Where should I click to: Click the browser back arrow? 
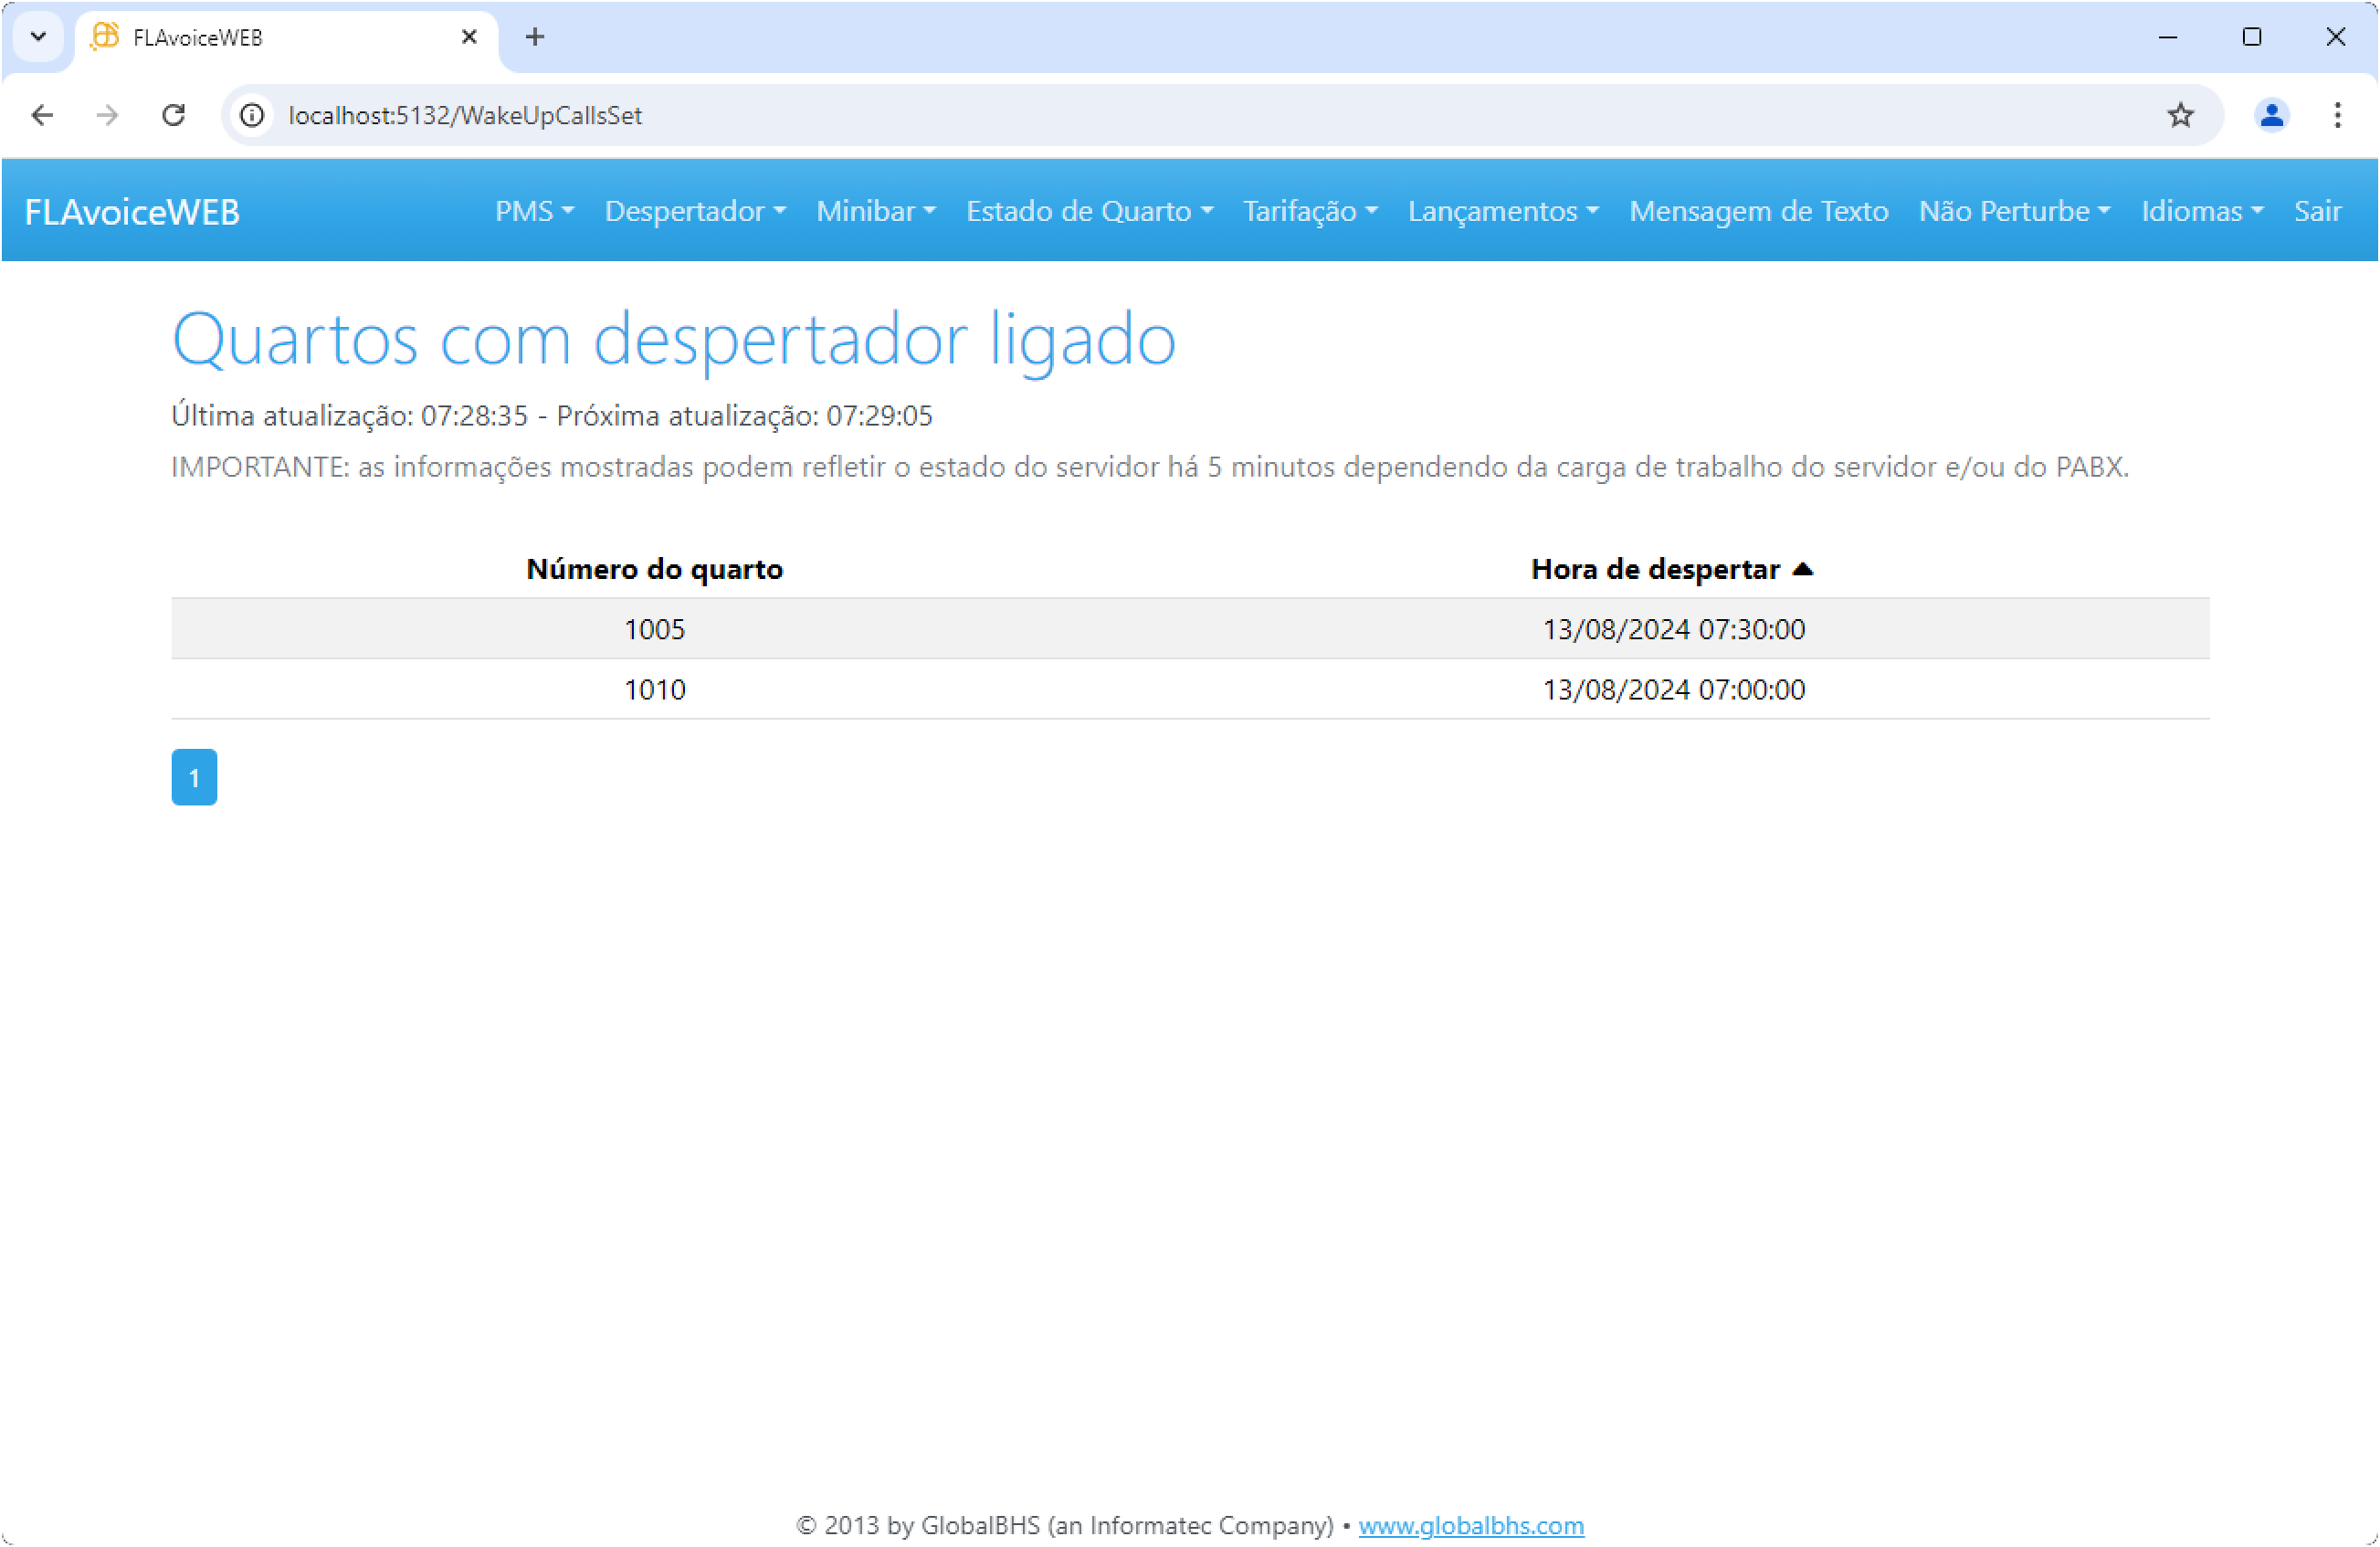coord(42,115)
